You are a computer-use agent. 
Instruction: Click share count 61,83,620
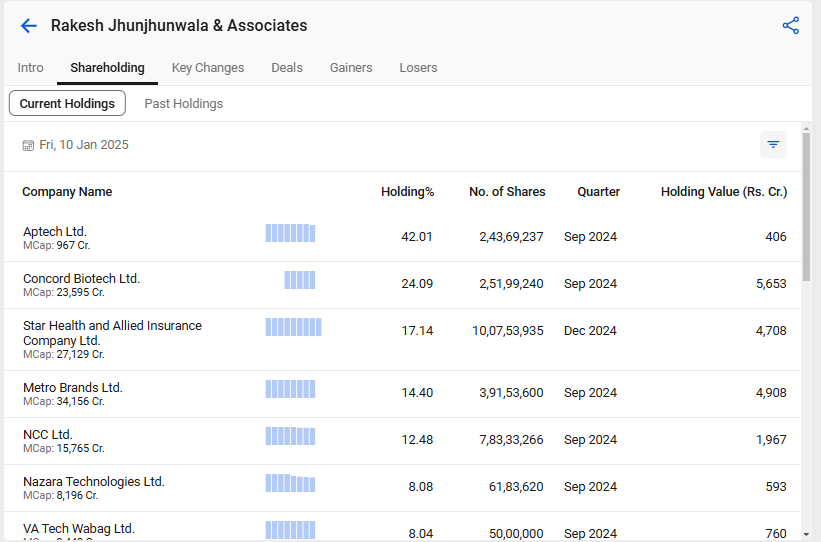coord(516,487)
